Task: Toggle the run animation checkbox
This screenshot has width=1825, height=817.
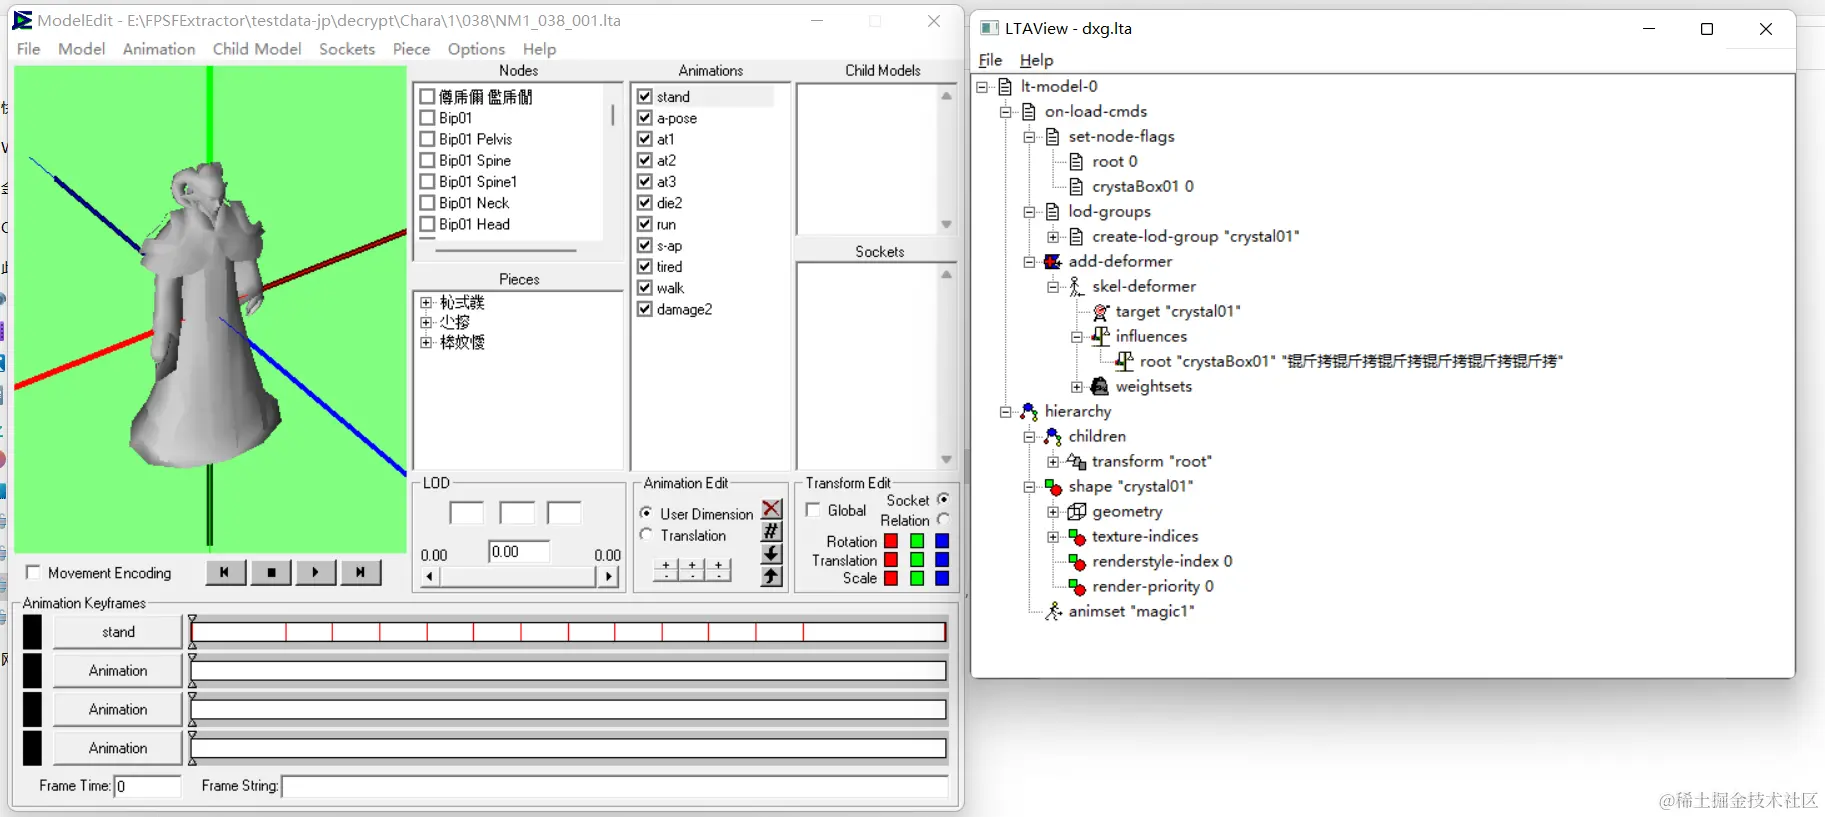Action: coord(645,224)
